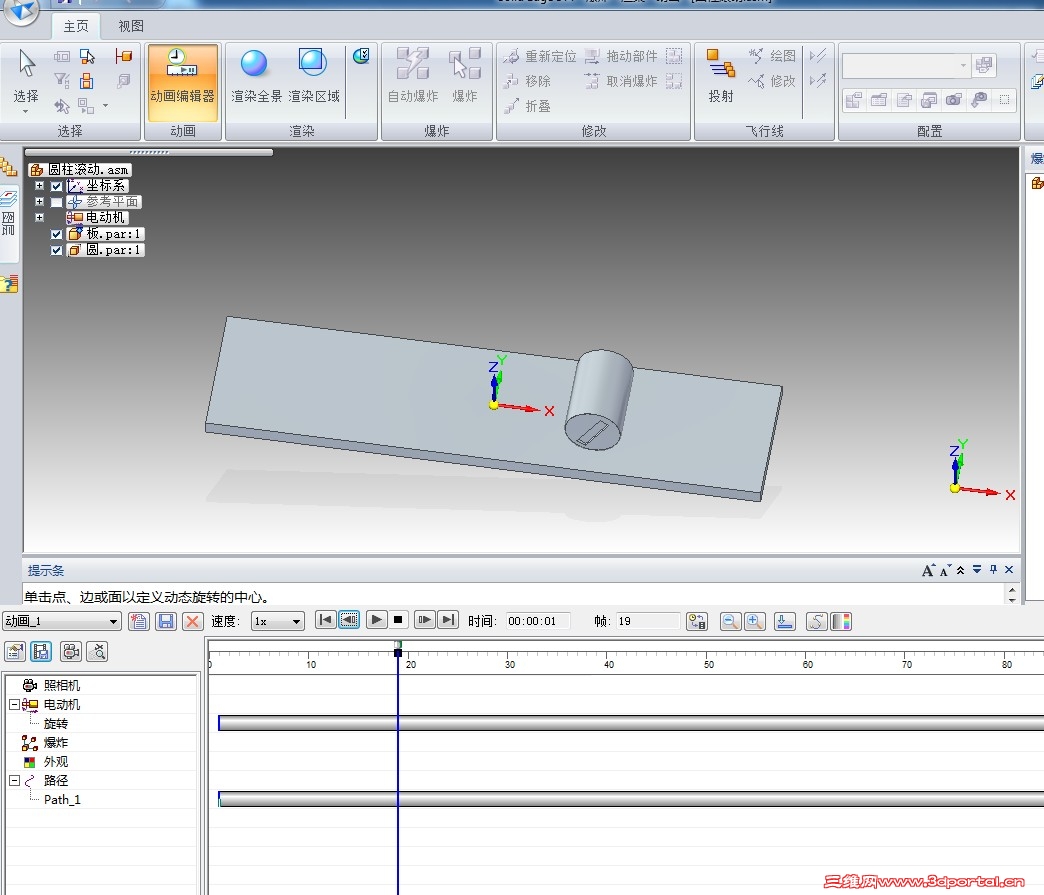Click the 旋转 motor duration bar
The width and height of the screenshot is (1044, 895).
coord(631,723)
